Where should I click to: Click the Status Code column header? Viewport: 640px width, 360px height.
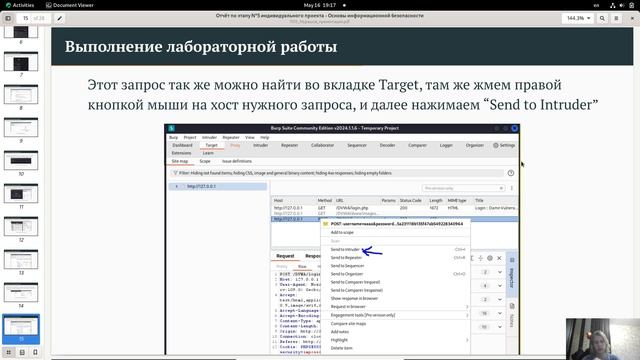[x=410, y=200]
